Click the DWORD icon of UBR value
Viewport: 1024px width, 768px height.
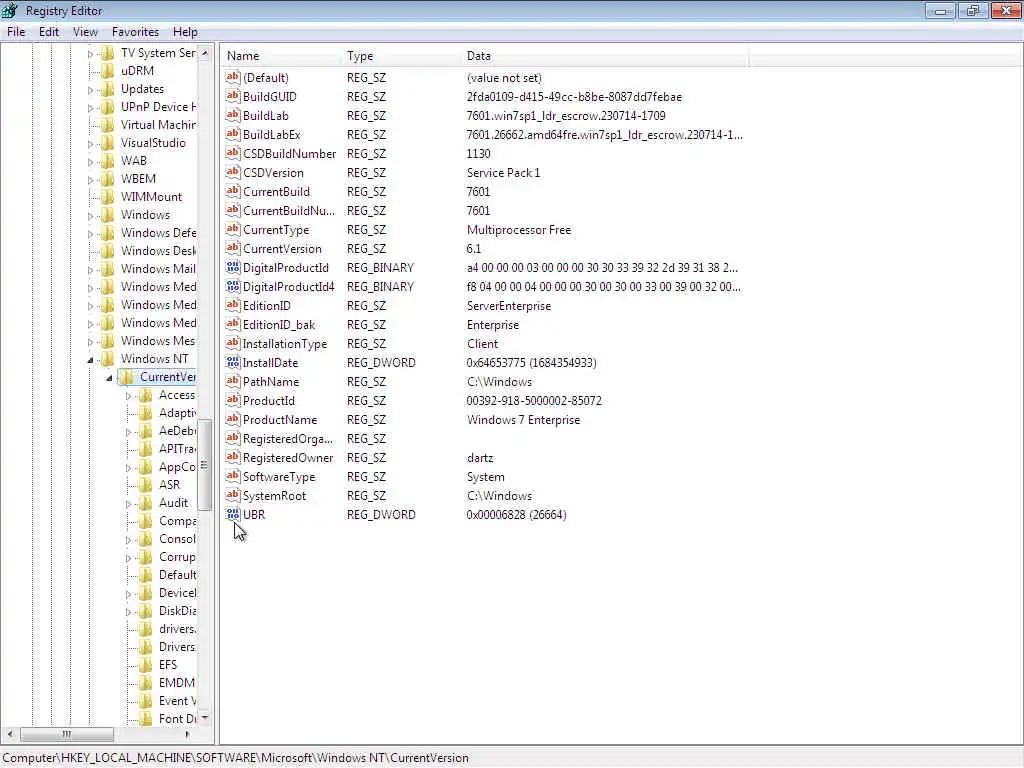[x=233, y=515]
